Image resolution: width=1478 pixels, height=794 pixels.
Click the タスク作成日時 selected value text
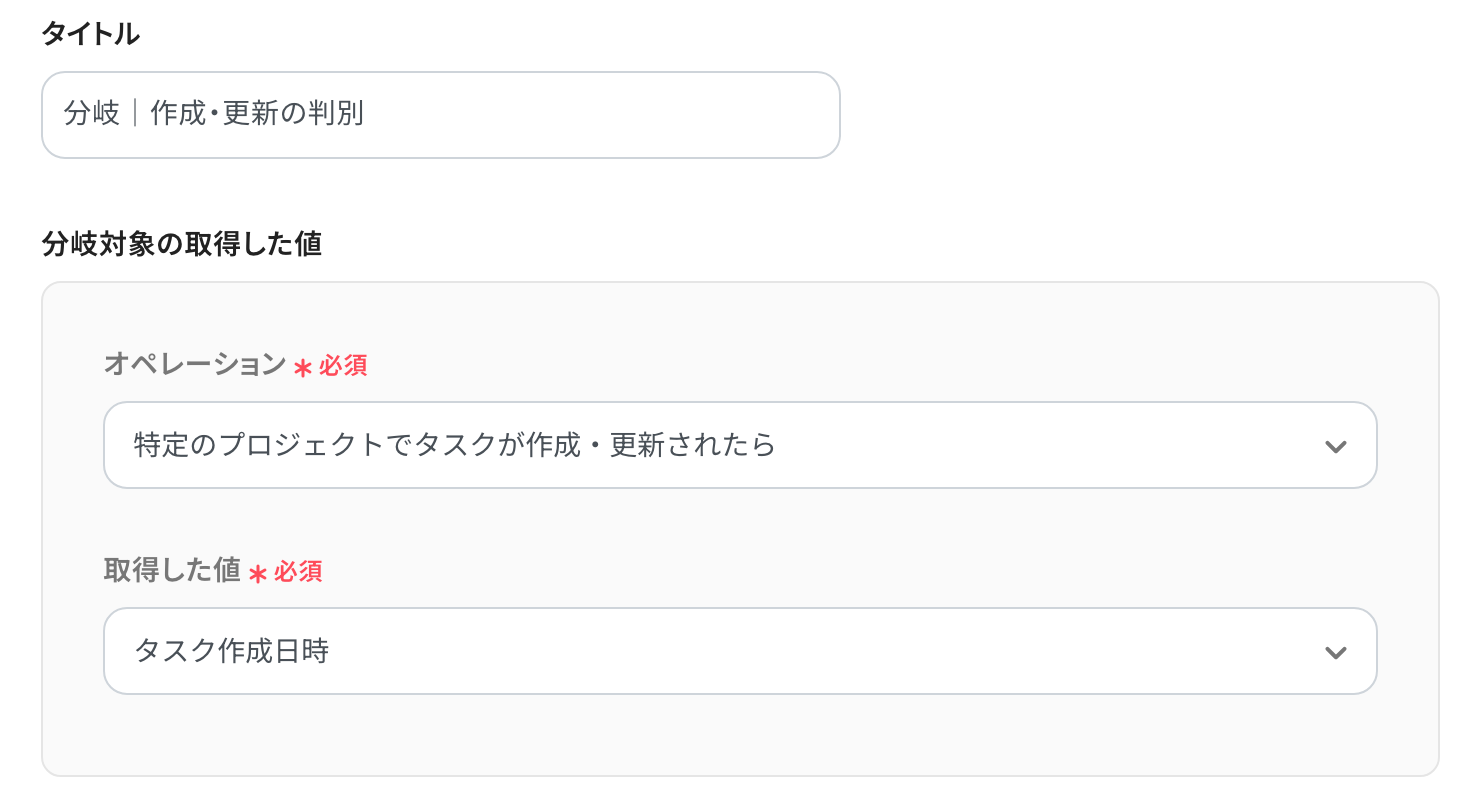[x=232, y=651]
